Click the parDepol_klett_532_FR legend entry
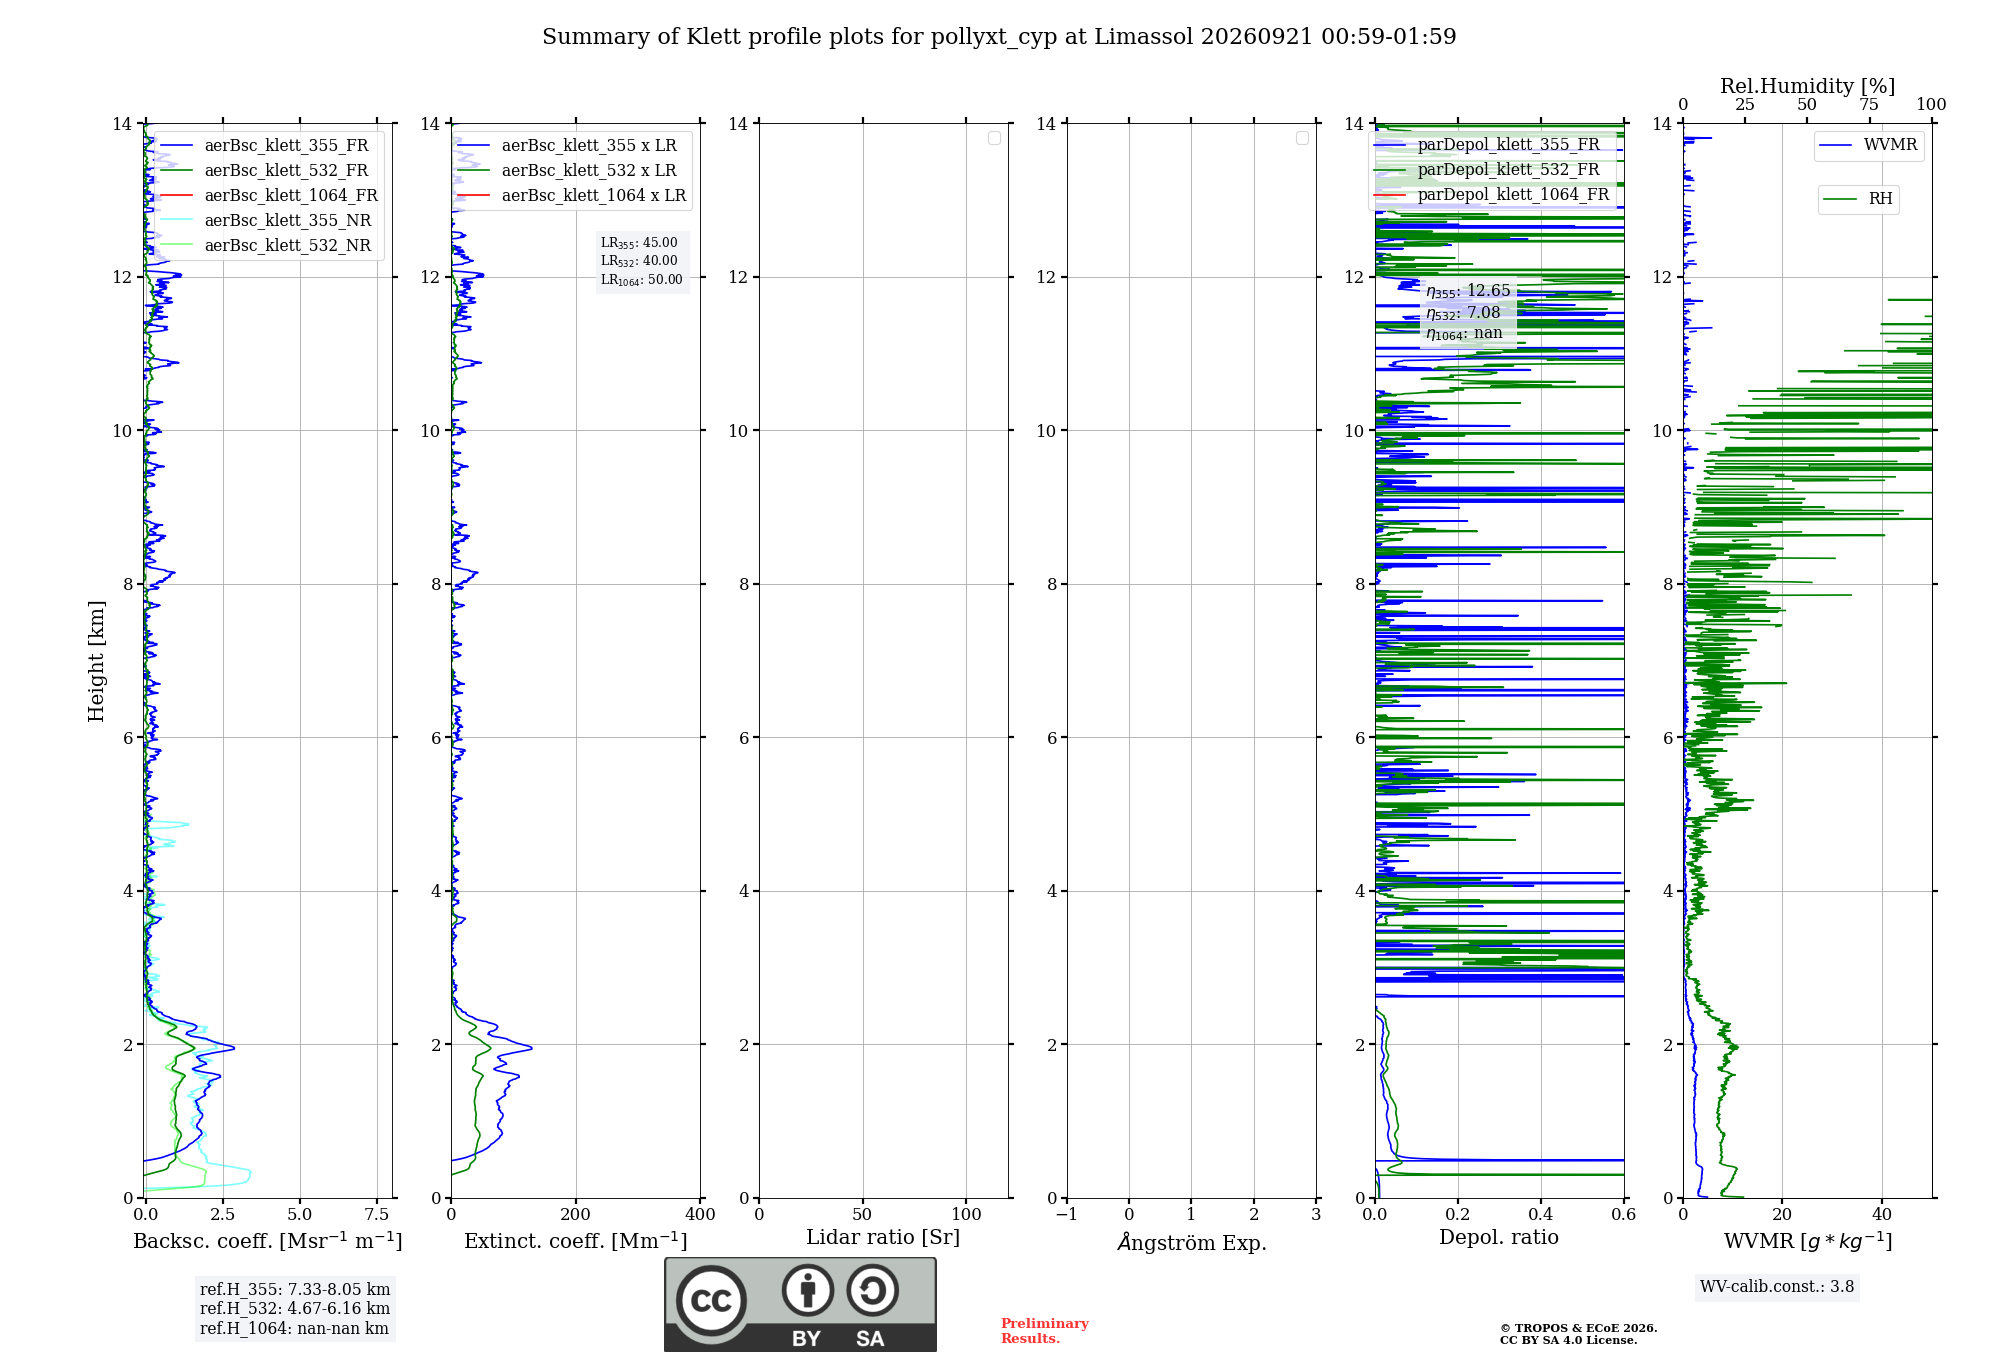Screen dimensions: 2000x1360 [x=1490, y=170]
